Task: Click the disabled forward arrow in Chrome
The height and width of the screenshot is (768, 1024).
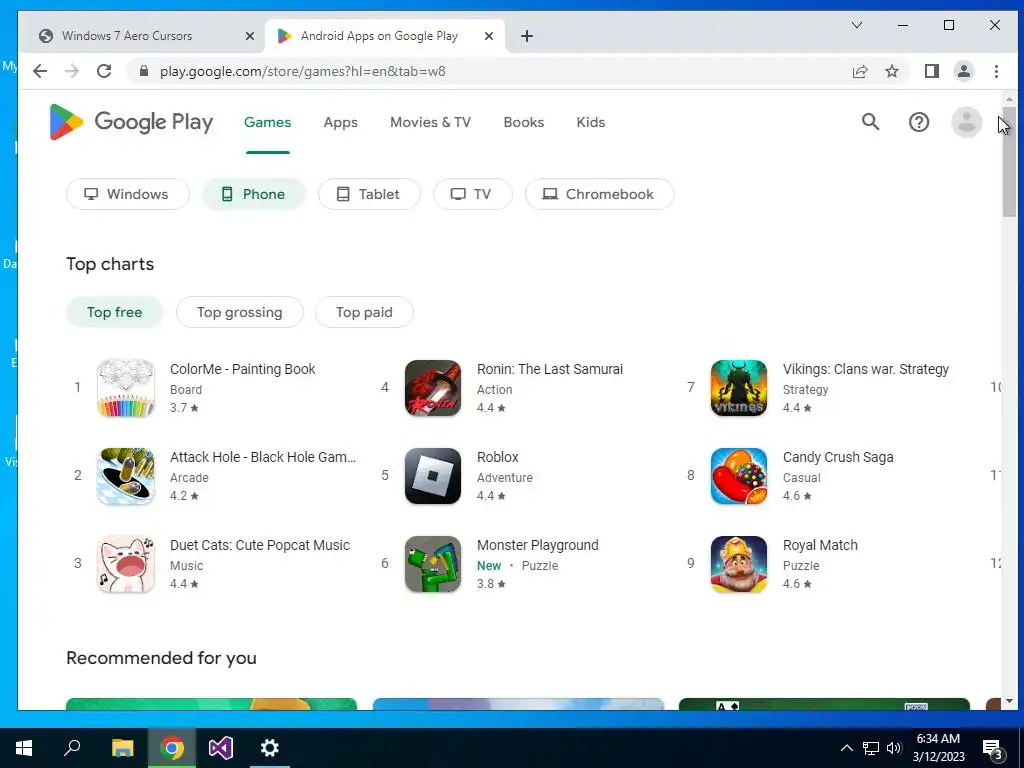Action: pos(72,71)
